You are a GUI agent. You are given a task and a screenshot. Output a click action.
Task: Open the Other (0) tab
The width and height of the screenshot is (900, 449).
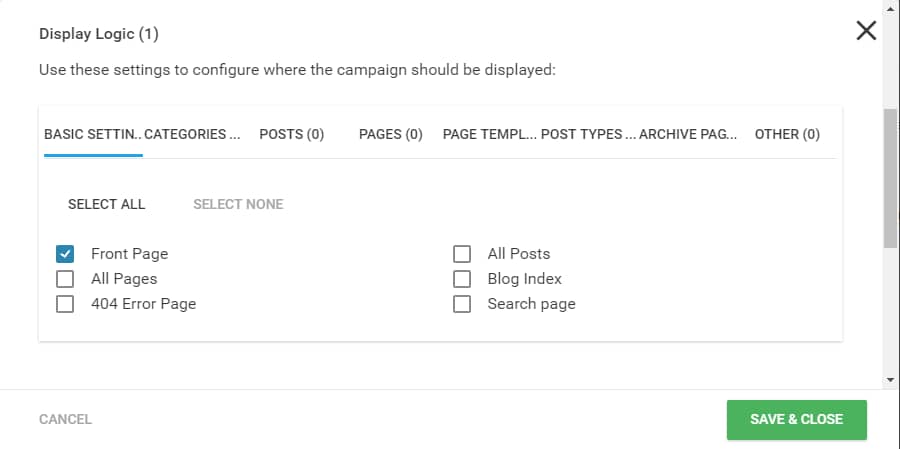[x=787, y=134]
